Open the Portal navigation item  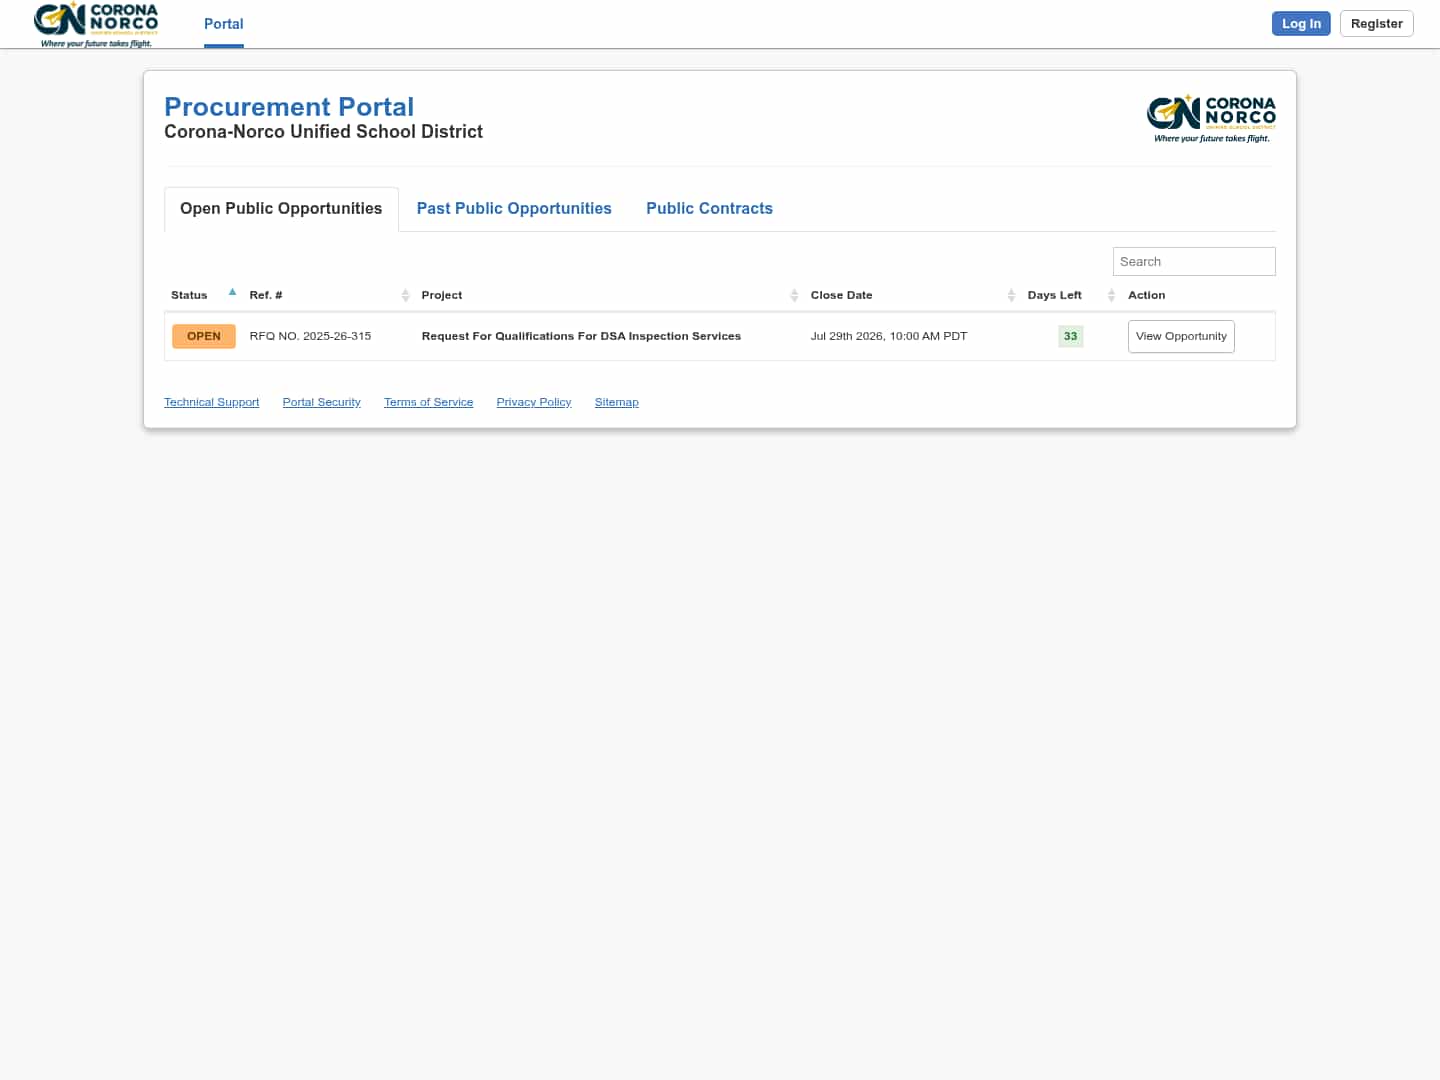tap(224, 24)
